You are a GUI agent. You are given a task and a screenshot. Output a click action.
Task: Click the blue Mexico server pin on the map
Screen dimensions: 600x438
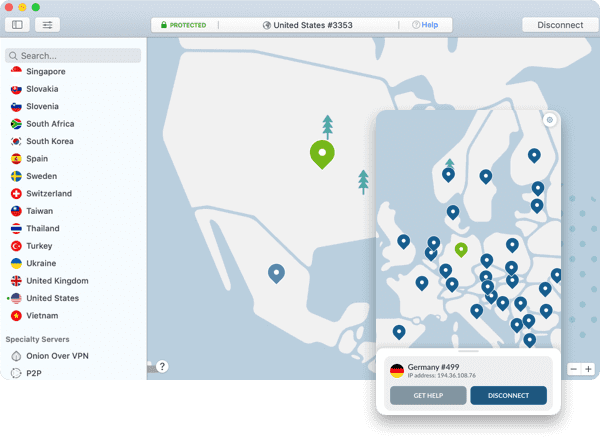pyautogui.click(x=276, y=274)
